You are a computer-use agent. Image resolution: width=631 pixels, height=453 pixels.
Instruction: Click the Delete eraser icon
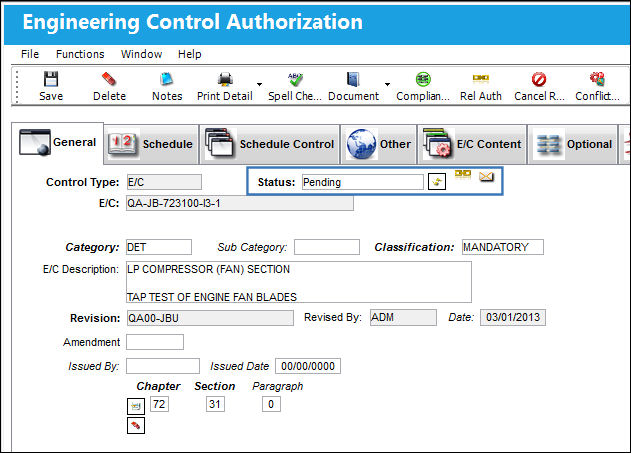[x=109, y=79]
